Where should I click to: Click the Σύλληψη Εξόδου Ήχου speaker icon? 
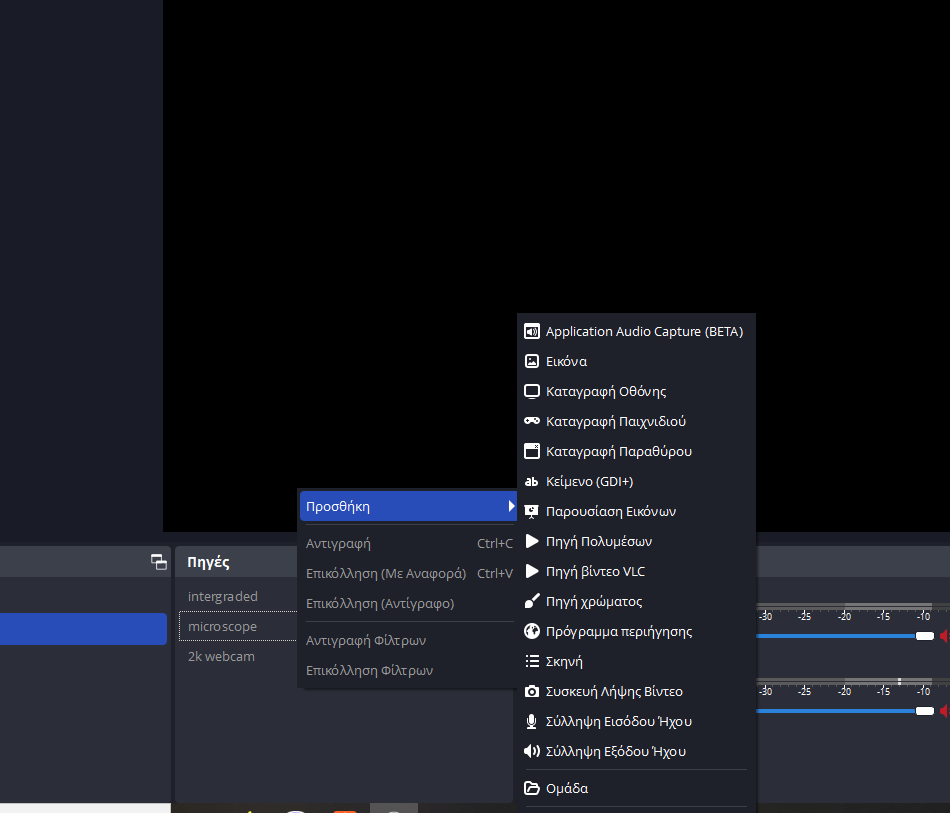click(531, 751)
